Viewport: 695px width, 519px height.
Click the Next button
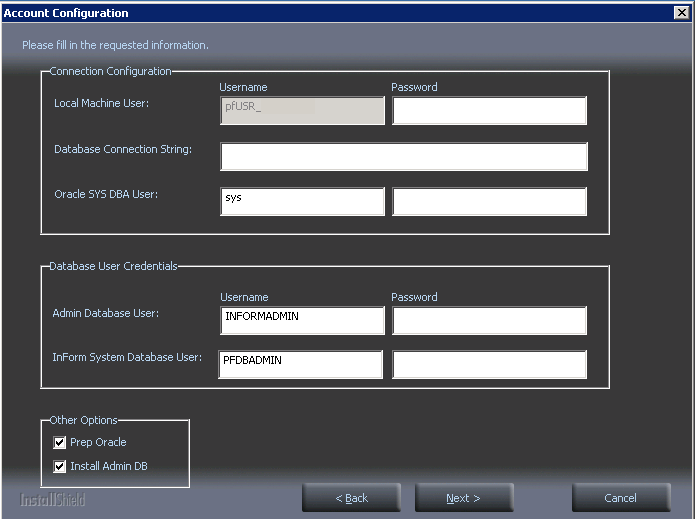point(464,498)
